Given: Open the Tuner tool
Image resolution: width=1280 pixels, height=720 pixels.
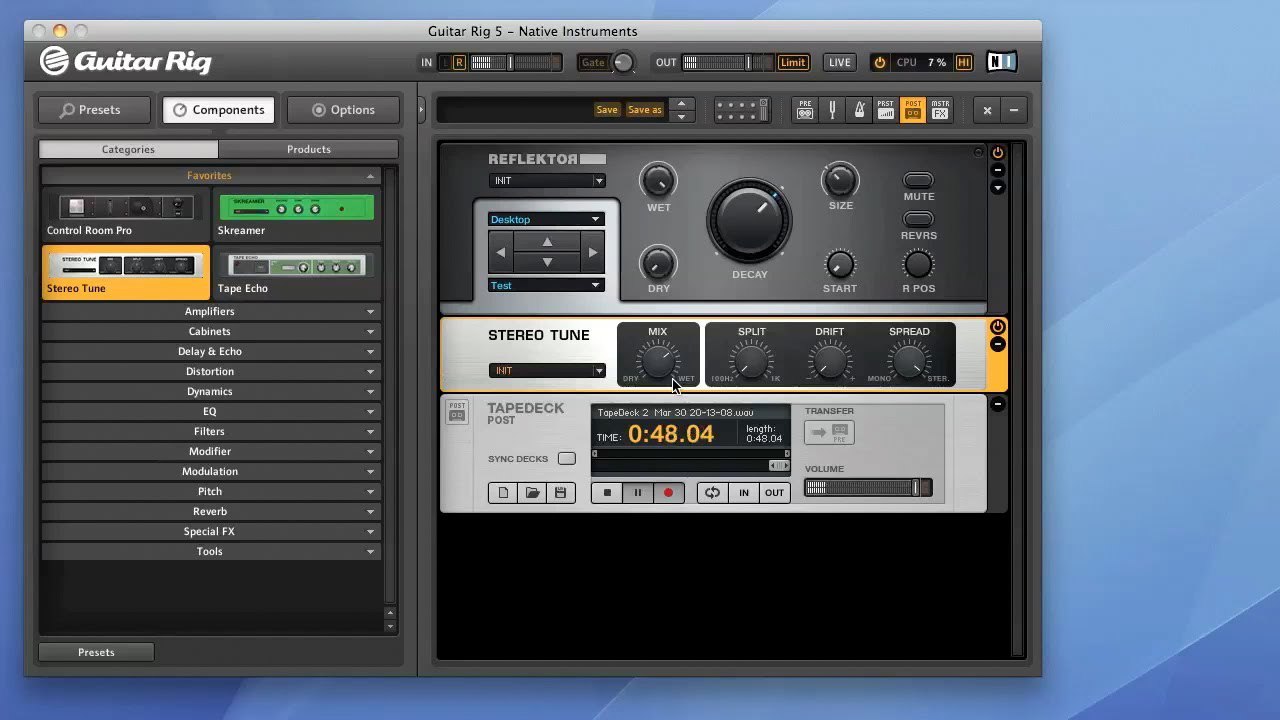Looking at the screenshot, I should pyautogui.click(x=832, y=110).
